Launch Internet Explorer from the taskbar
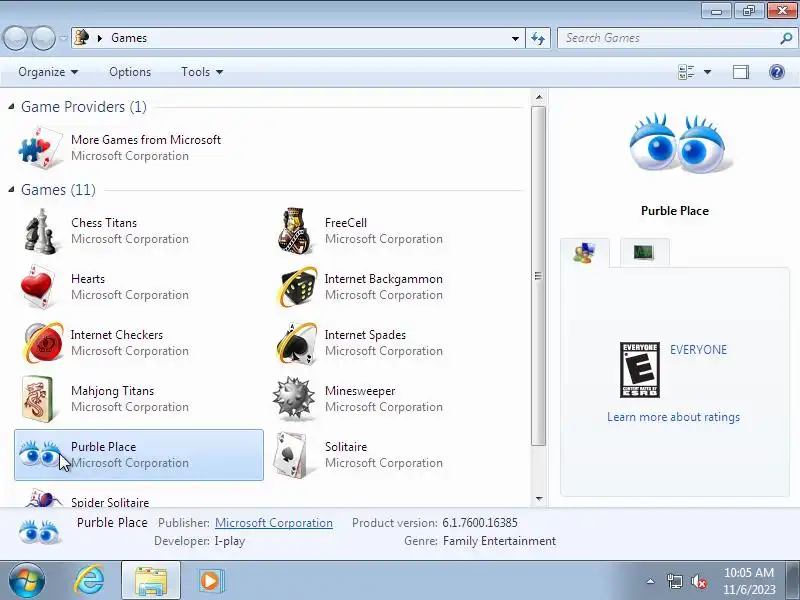The width and height of the screenshot is (800, 600). point(89,581)
